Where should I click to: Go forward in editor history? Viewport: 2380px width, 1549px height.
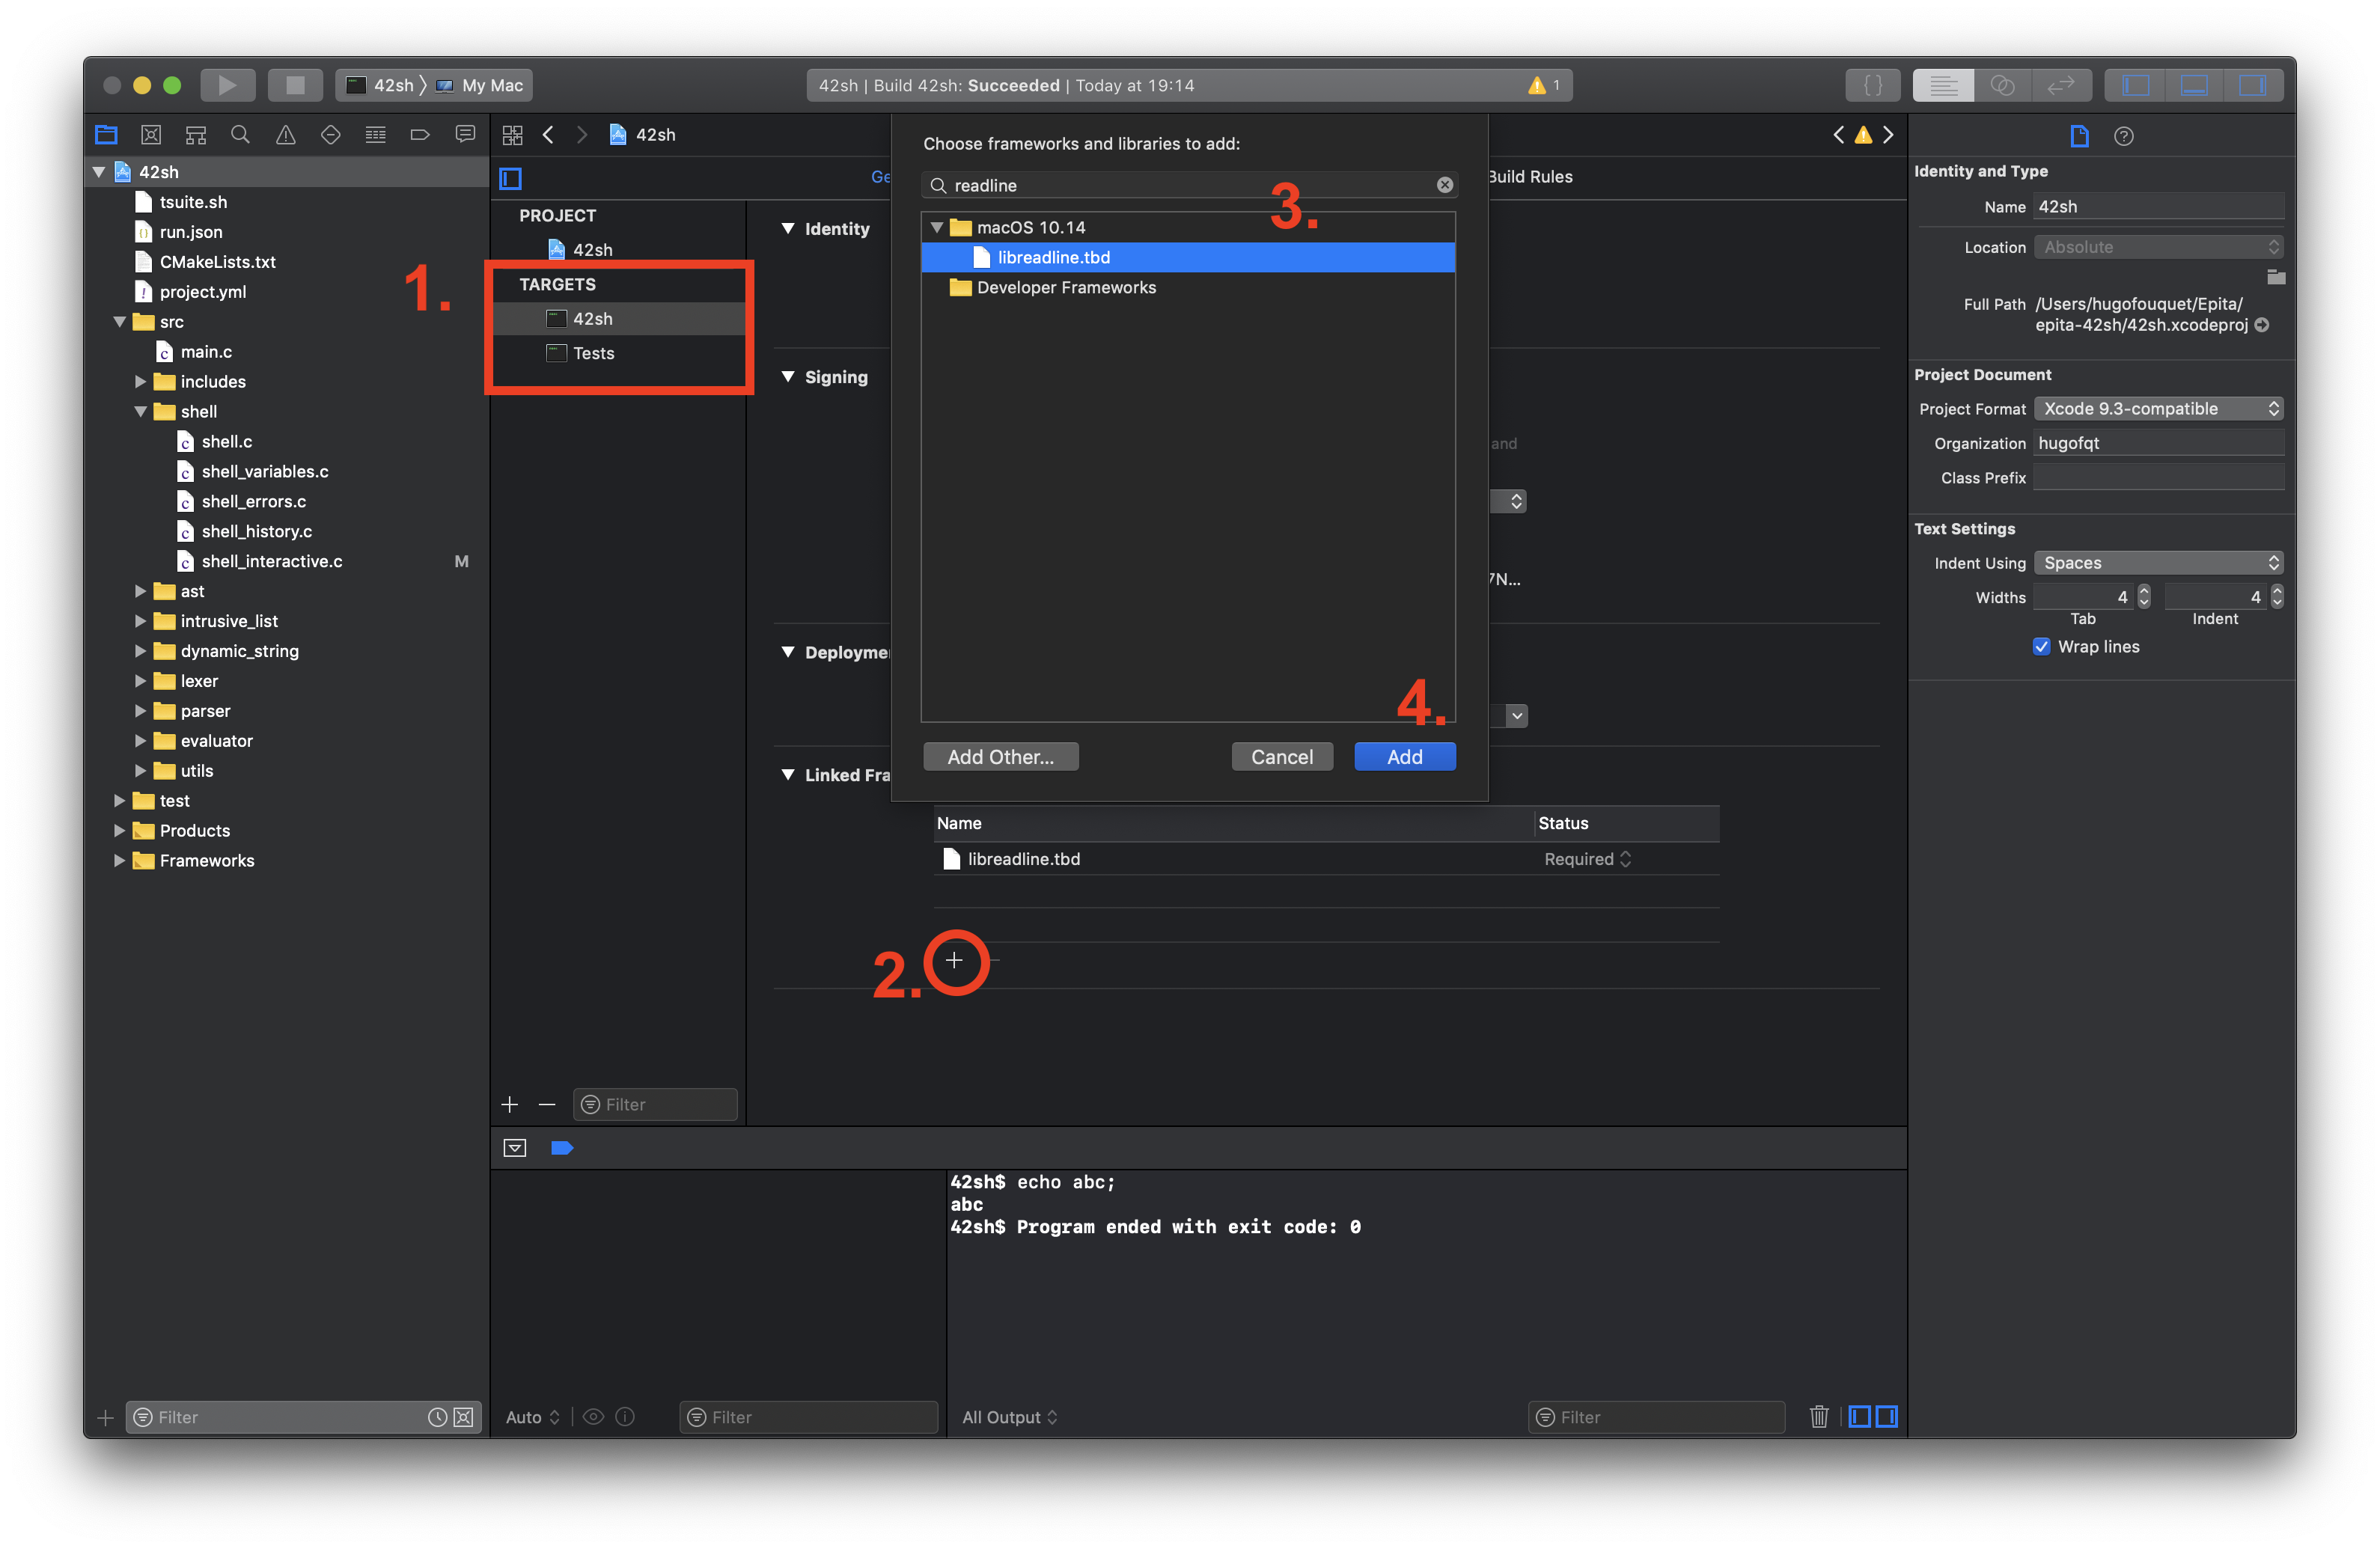(582, 134)
